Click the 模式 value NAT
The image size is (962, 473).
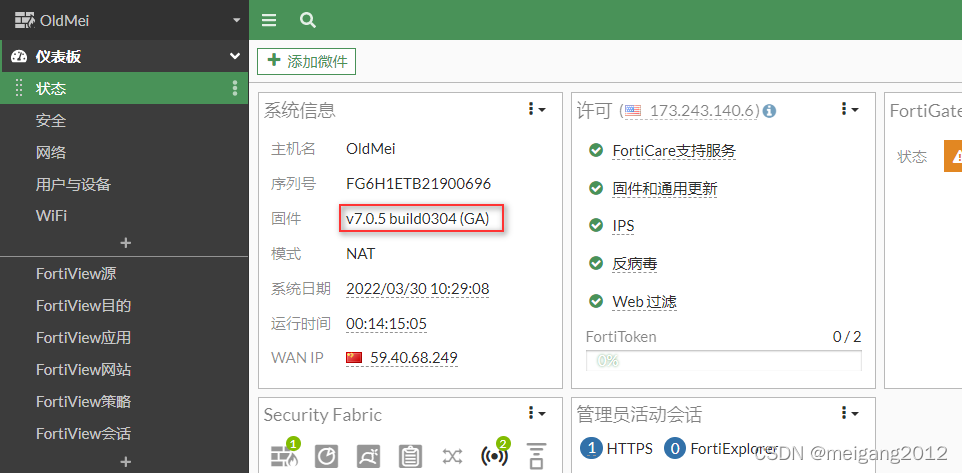click(x=360, y=253)
